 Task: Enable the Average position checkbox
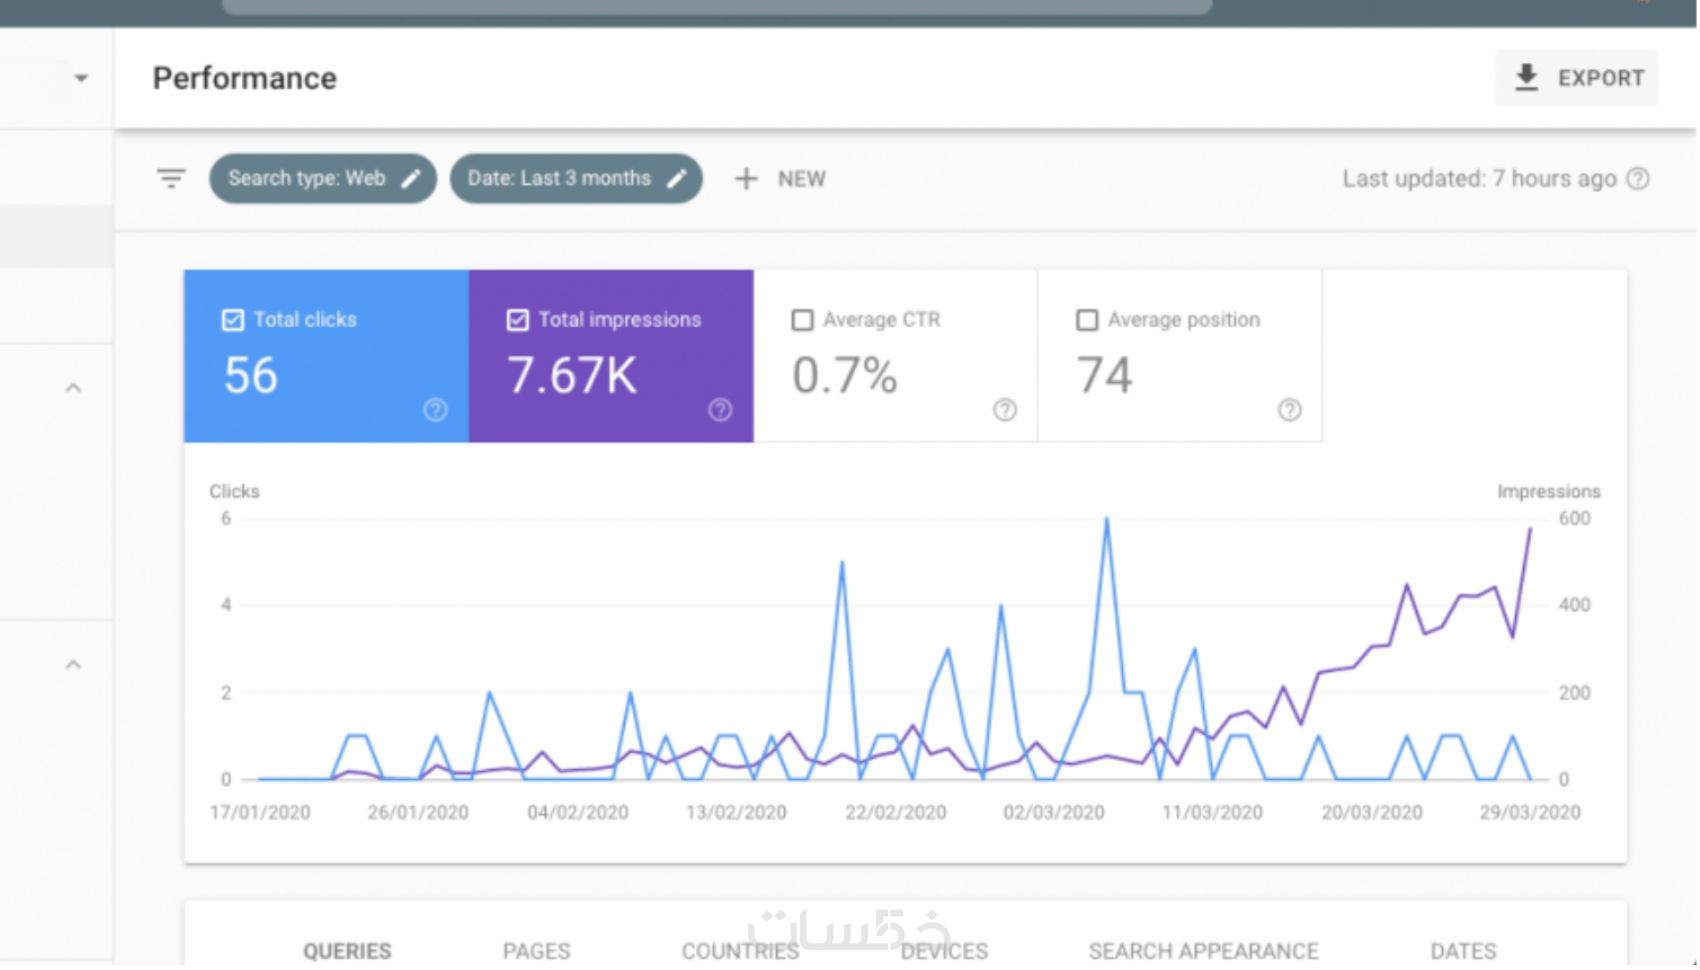tap(1087, 320)
